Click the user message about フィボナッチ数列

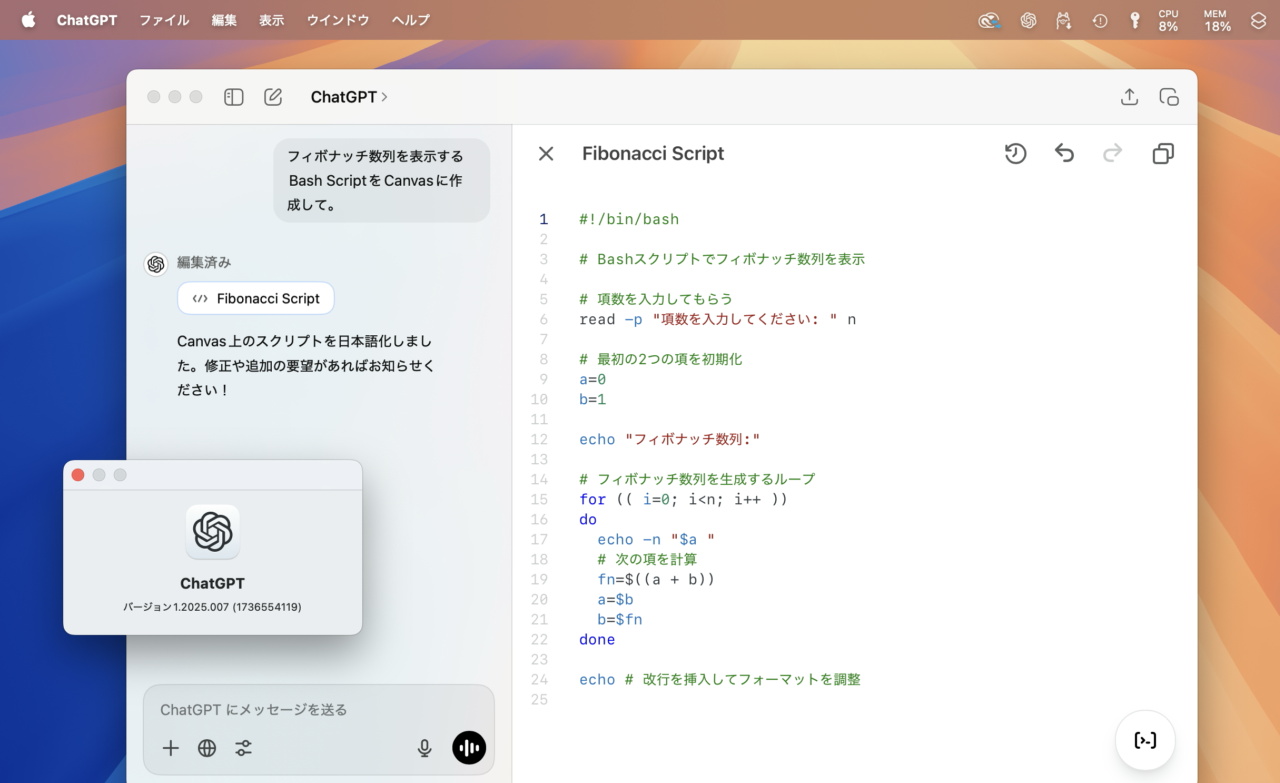click(382, 180)
